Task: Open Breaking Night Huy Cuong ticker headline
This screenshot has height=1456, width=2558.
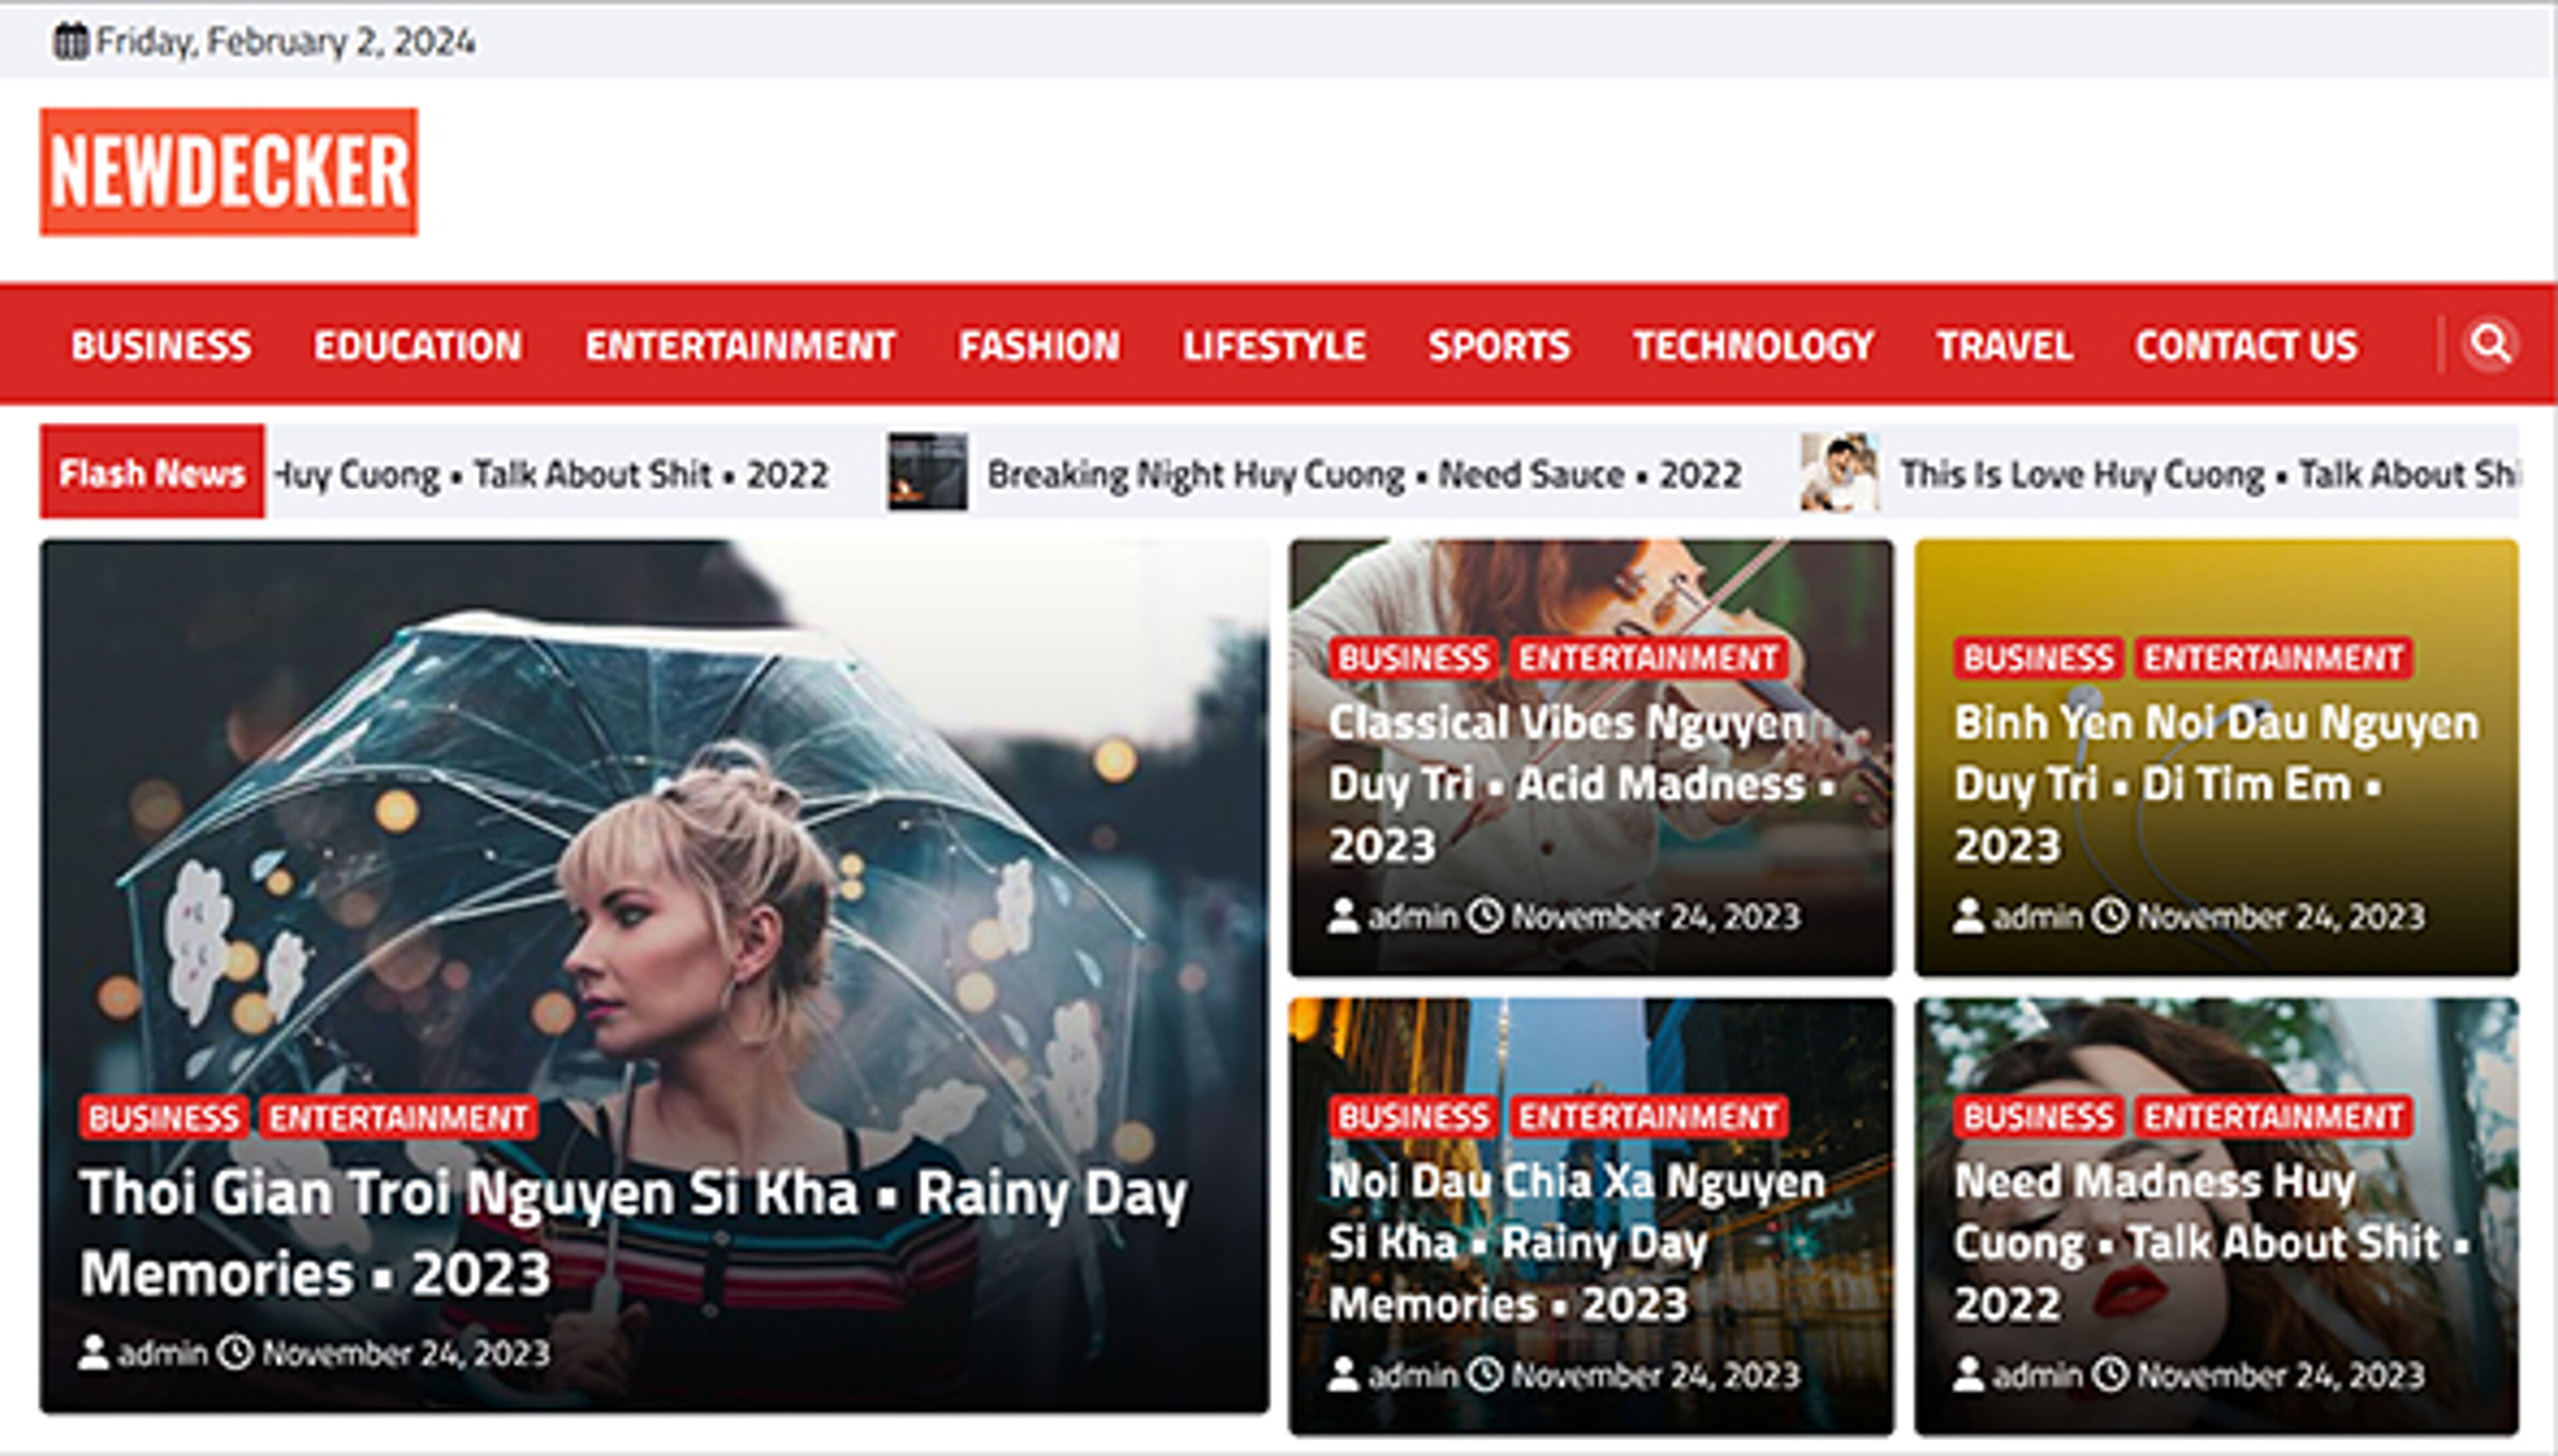Action: point(1364,474)
